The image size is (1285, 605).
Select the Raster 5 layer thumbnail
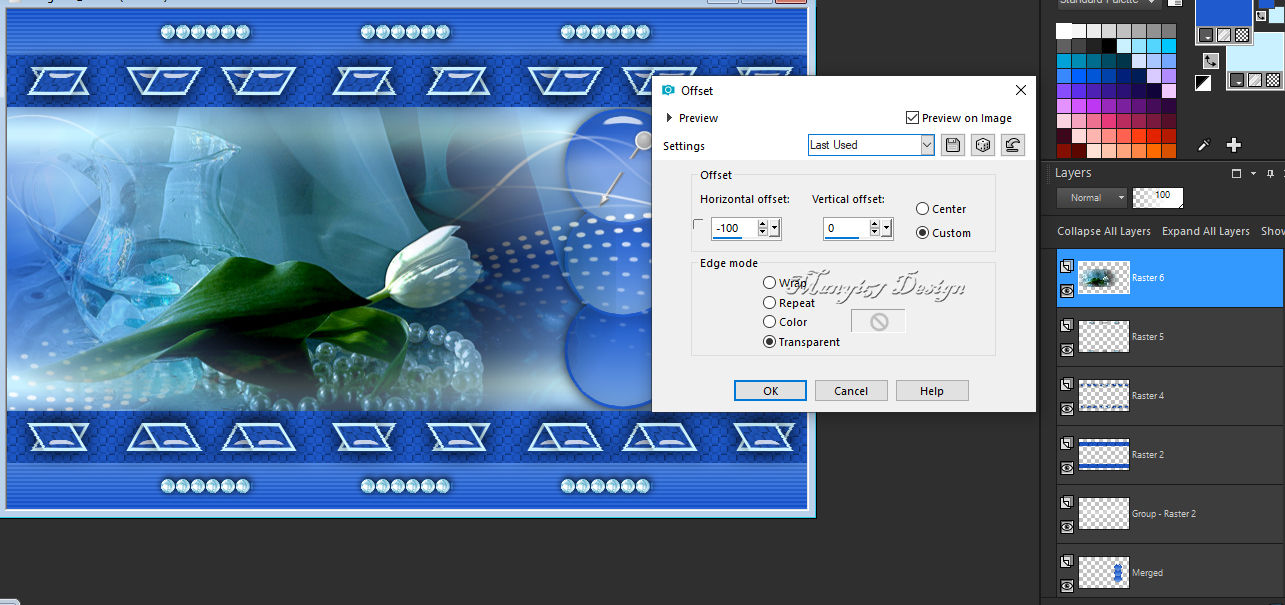pos(1104,337)
